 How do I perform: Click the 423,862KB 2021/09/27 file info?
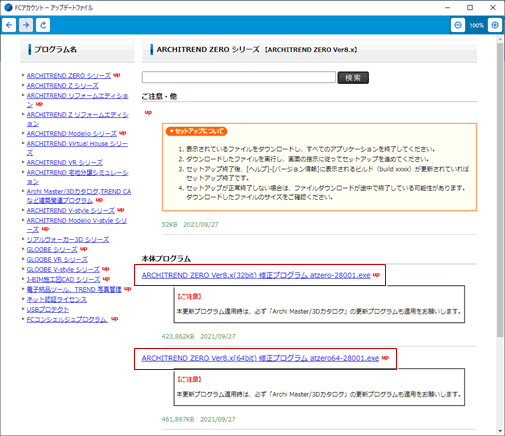199,336
